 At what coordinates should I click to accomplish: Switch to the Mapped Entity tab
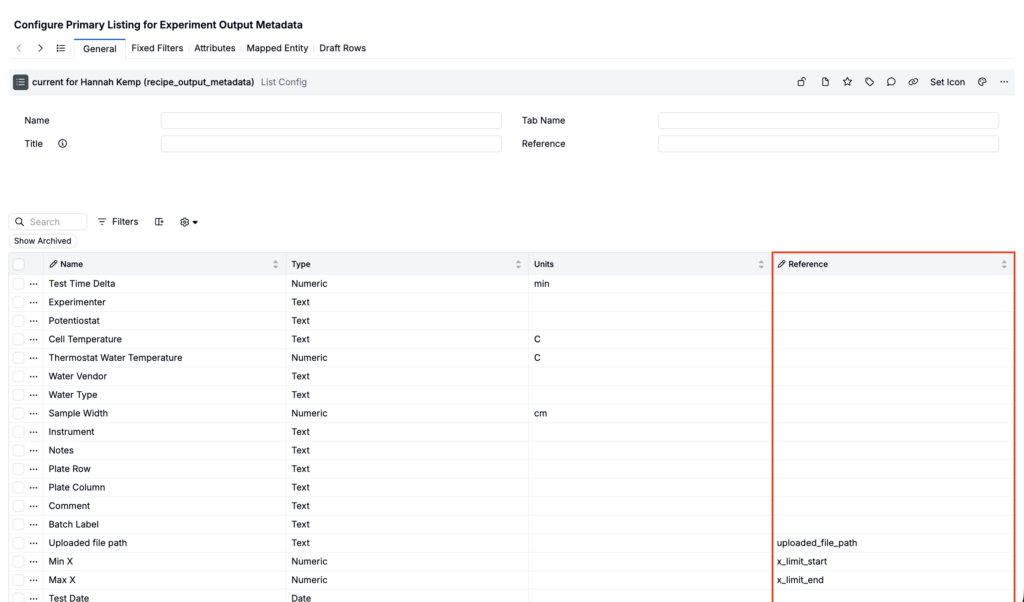(x=277, y=48)
